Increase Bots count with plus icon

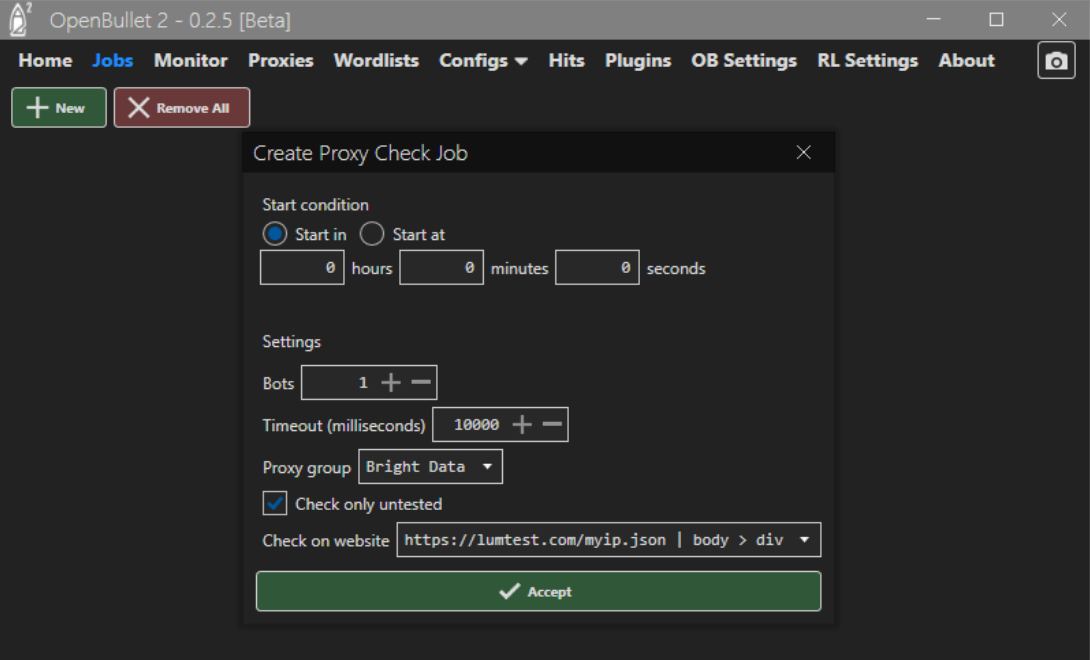(x=391, y=383)
